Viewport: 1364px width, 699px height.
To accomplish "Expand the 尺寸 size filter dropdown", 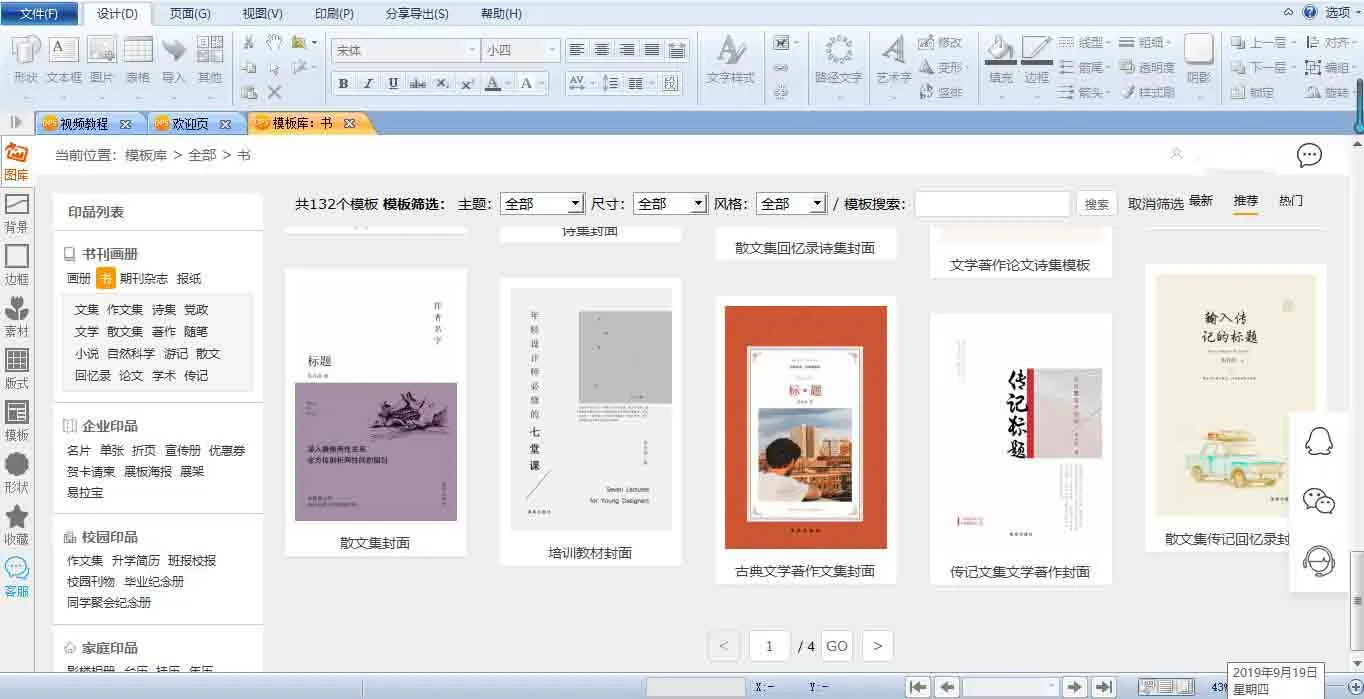I will [x=671, y=204].
